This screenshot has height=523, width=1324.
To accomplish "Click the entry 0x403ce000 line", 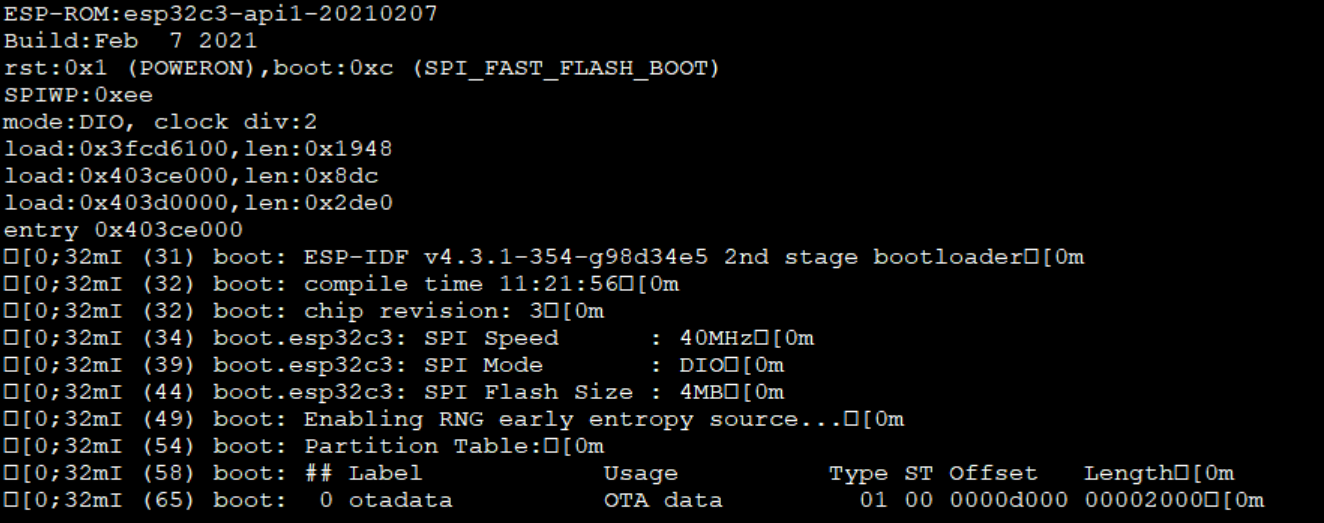I will [123, 231].
